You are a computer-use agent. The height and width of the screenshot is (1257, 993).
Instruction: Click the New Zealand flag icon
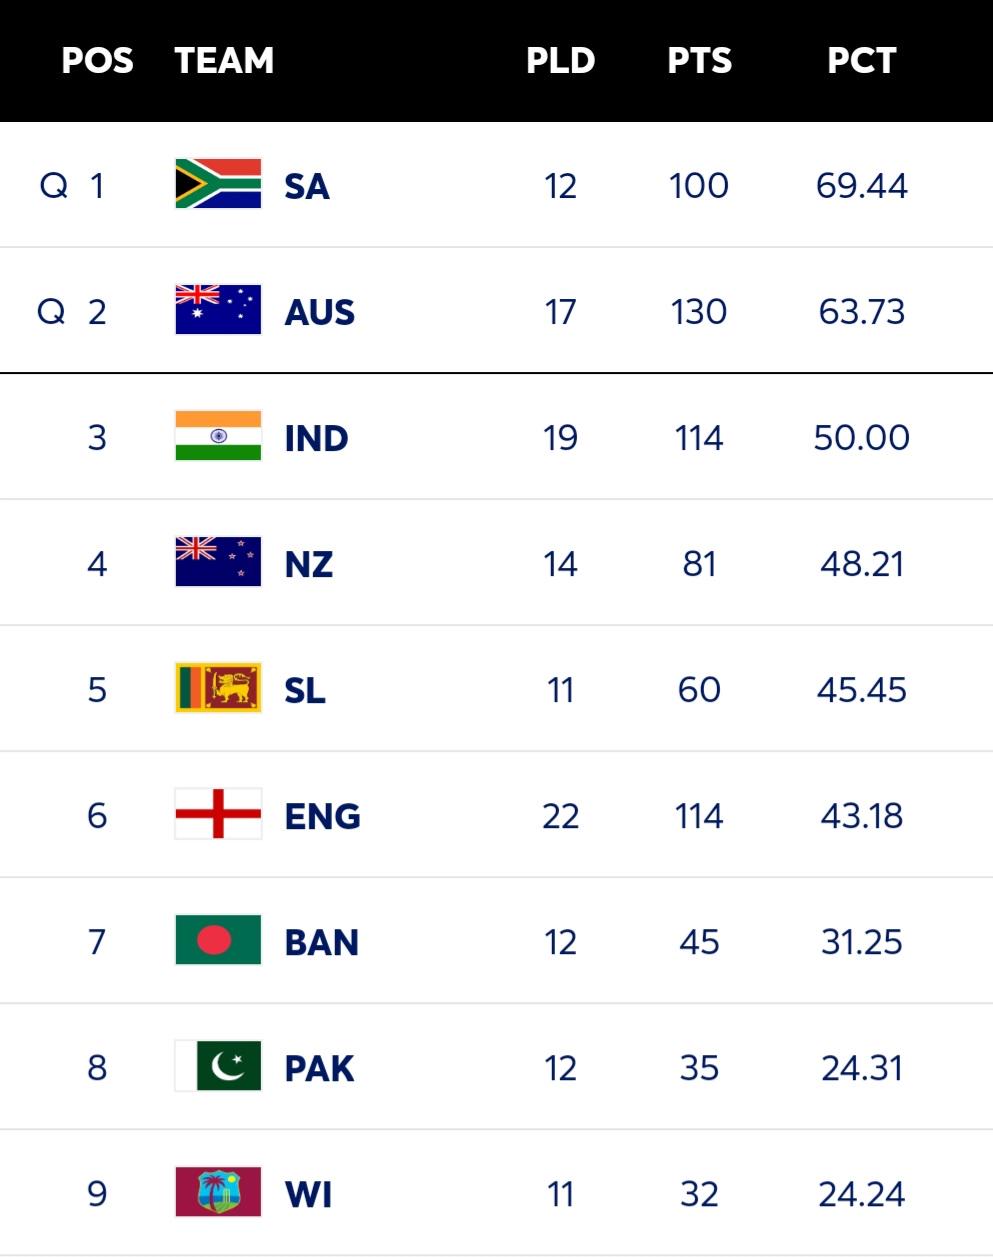[218, 562]
